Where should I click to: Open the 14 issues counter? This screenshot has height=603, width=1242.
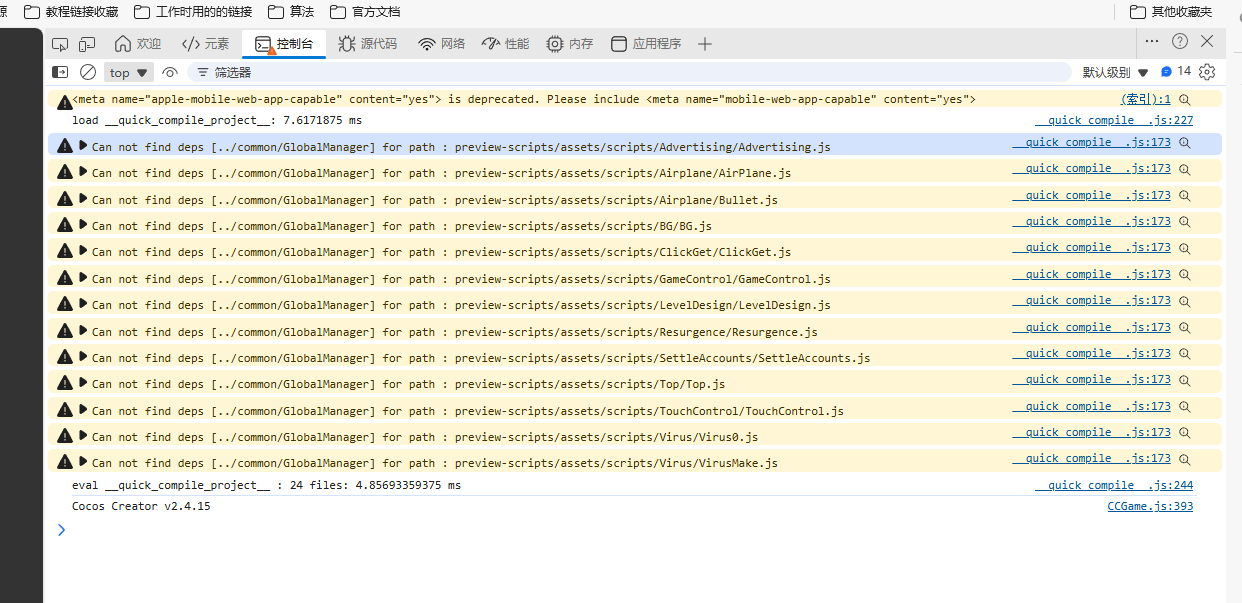pos(1176,72)
